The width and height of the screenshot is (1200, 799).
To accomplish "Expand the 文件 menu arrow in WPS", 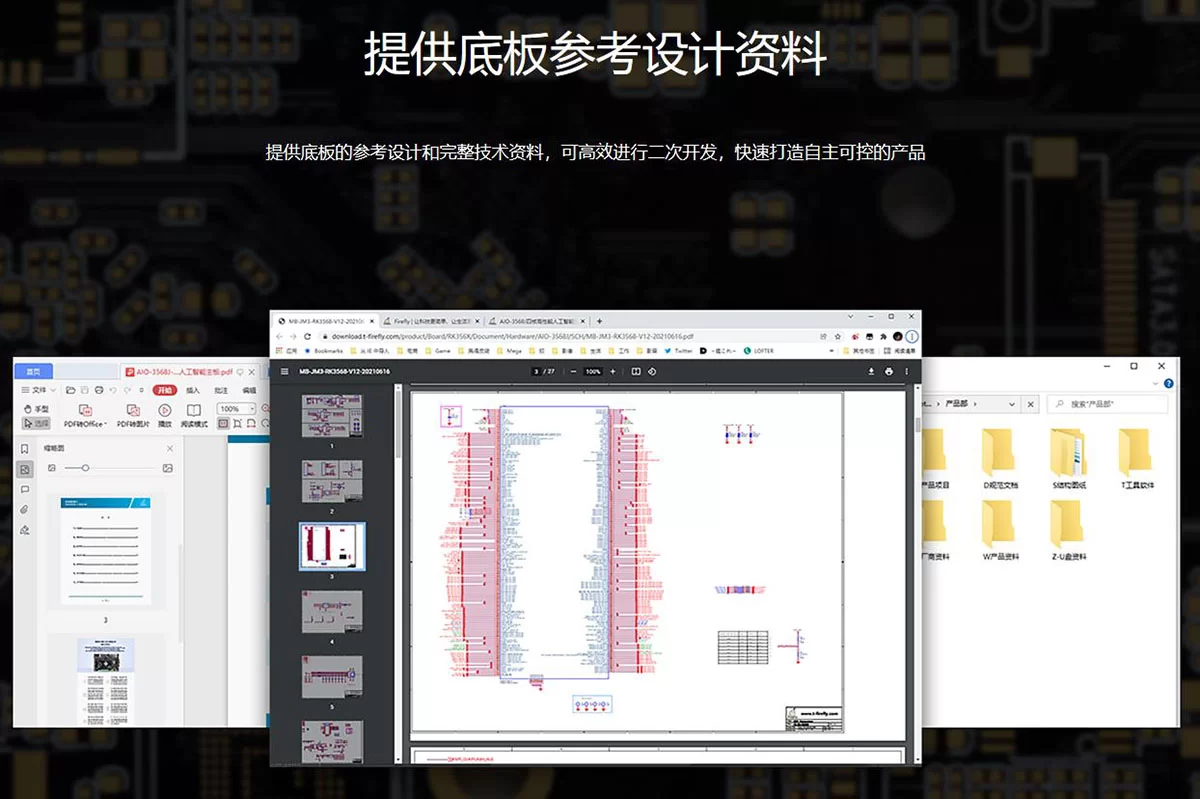I will 53,390.
